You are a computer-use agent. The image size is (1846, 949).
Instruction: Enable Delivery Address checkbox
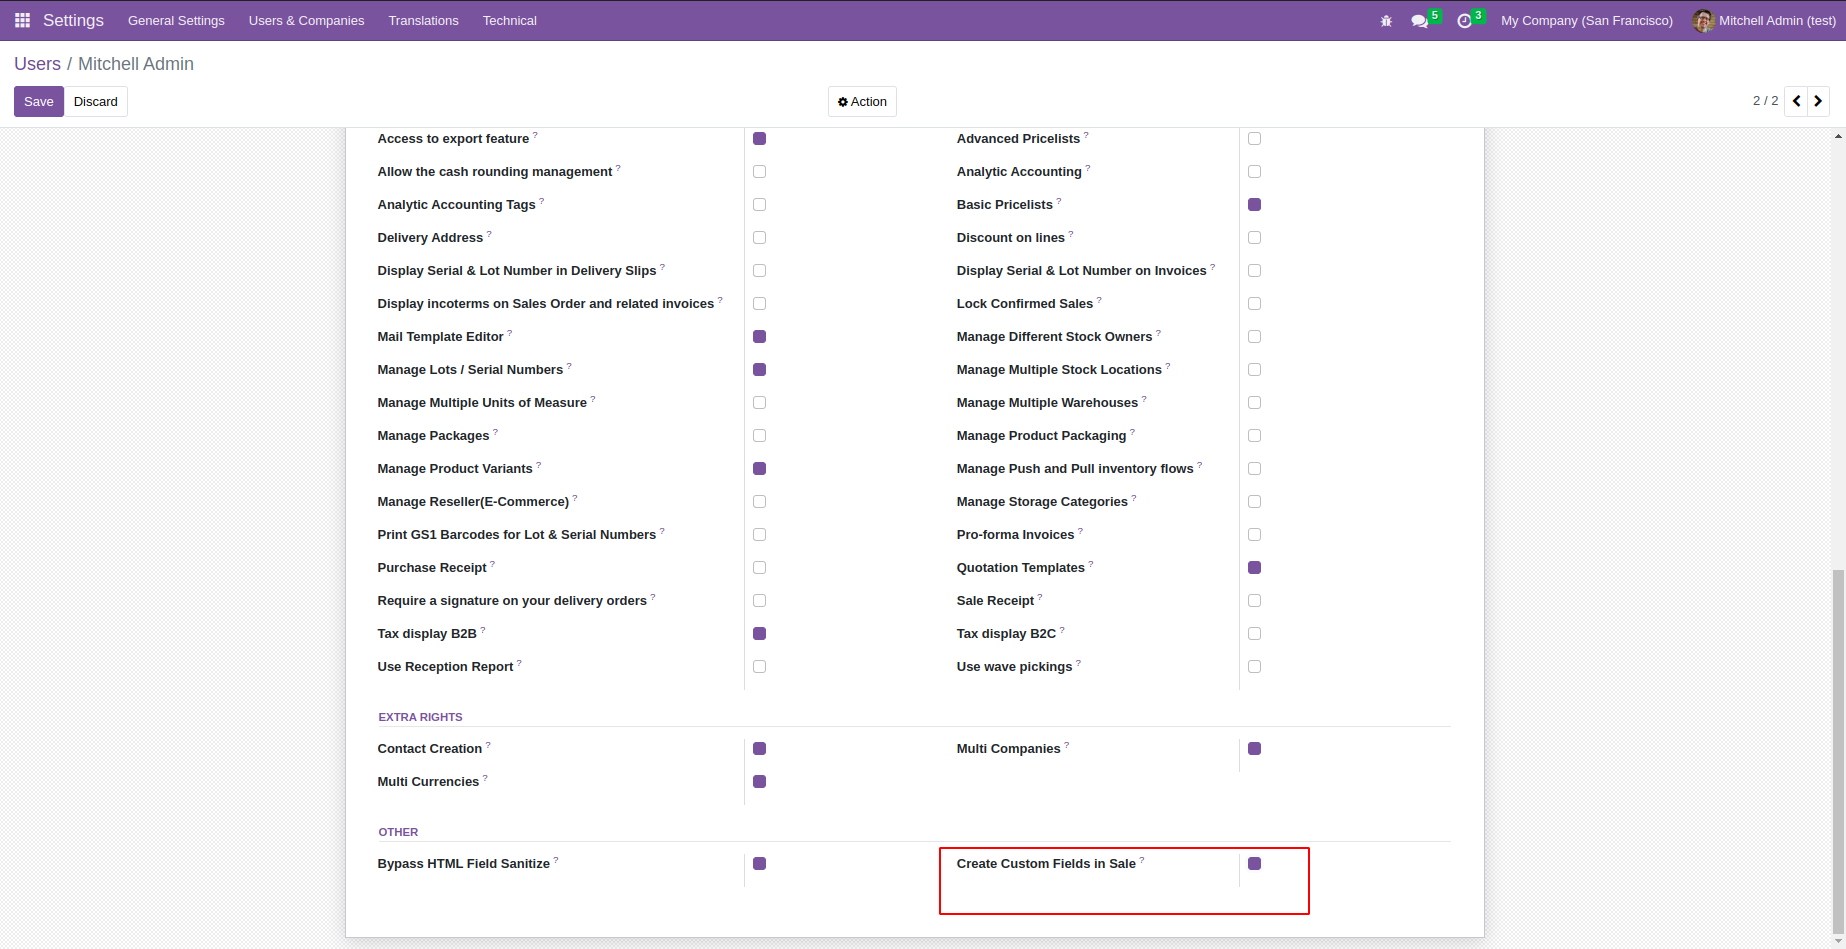click(760, 238)
